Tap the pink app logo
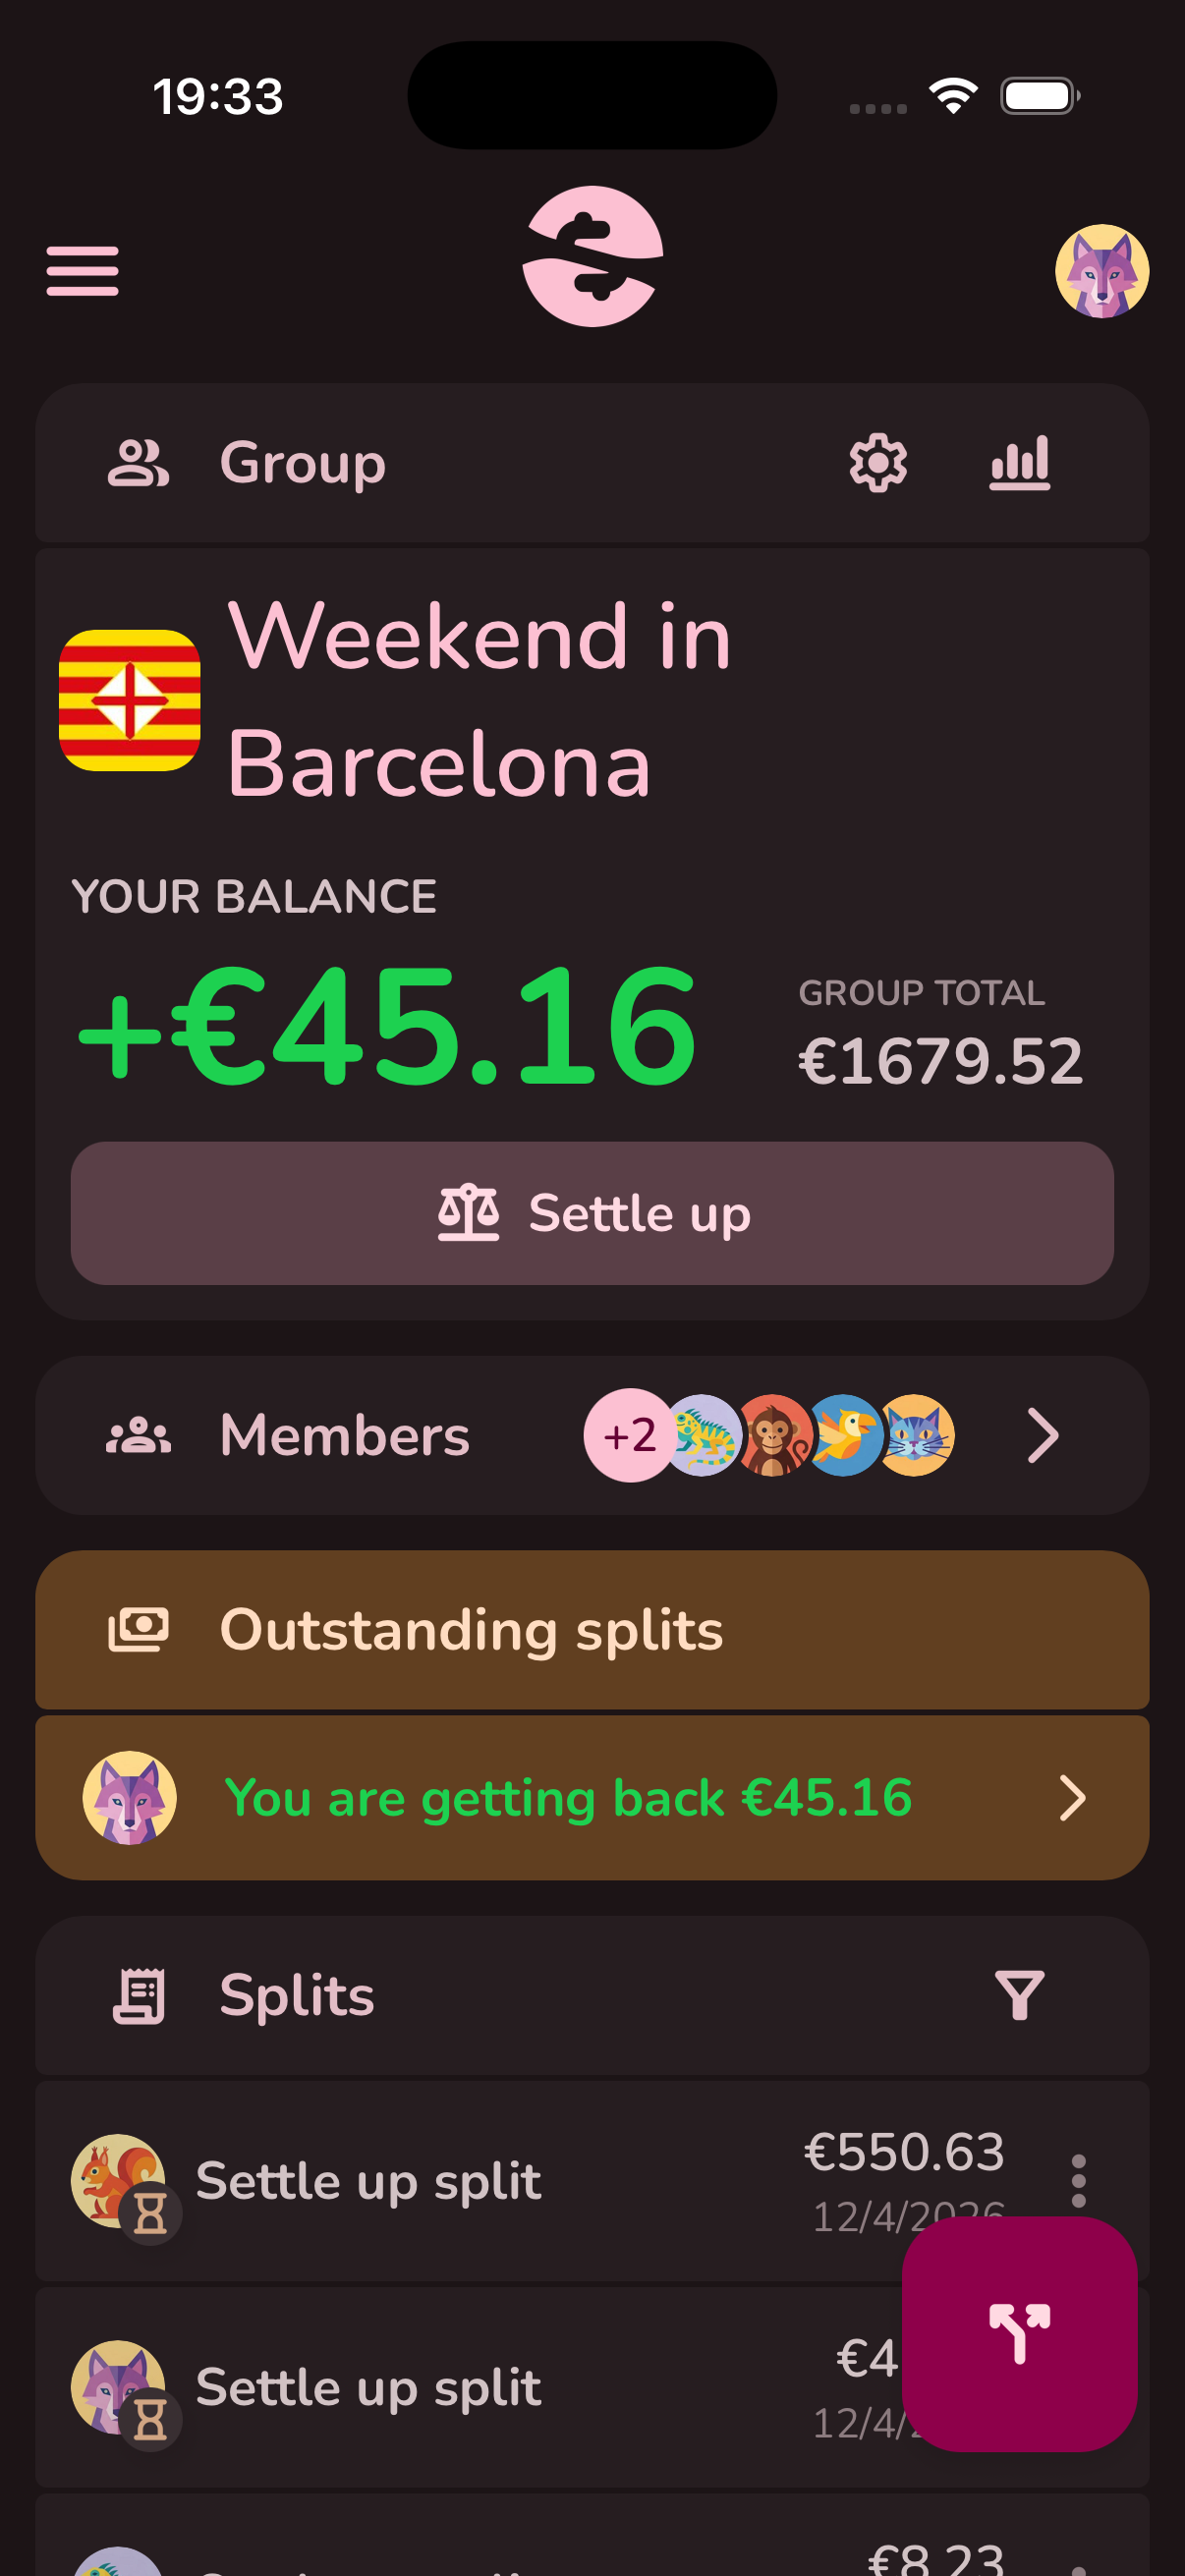This screenshot has width=1185, height=2576. [x=592, y=257]
